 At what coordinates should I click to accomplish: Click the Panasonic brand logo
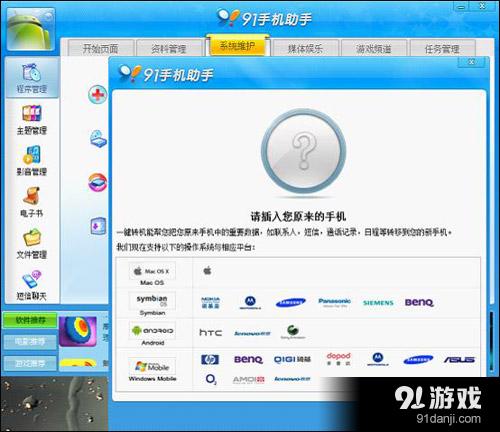[334, 302]
